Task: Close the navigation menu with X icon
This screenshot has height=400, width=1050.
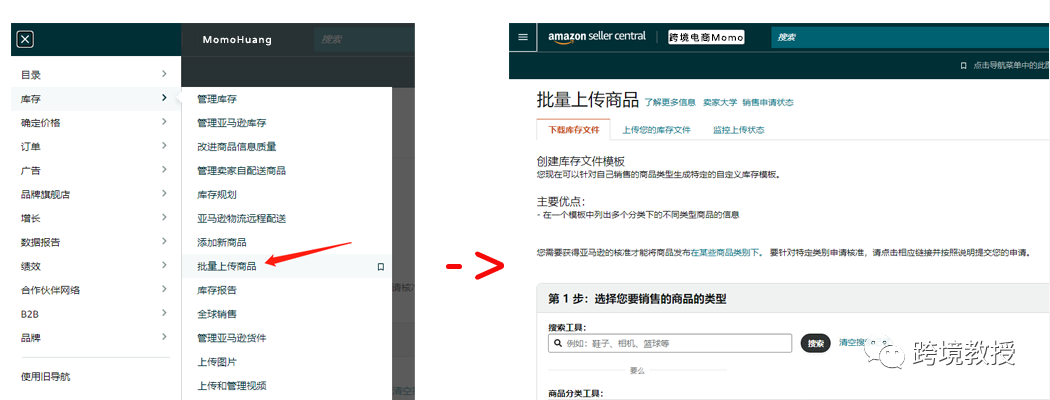Action: click(x=25, y=40)
